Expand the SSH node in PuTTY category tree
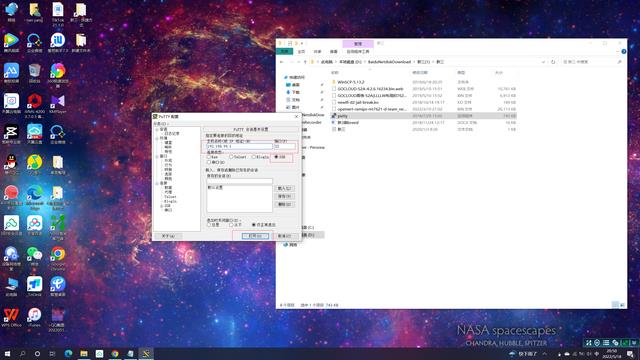 [x=162, y=206]
